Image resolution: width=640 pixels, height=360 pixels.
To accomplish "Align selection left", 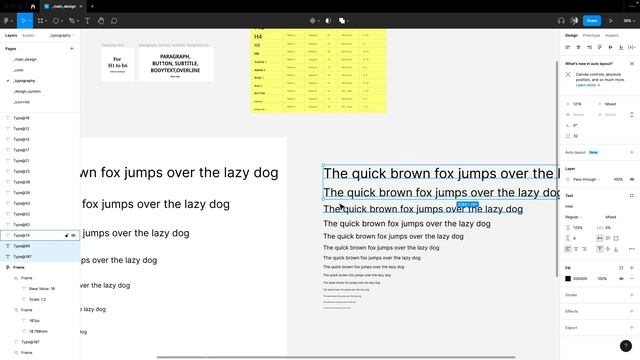I will [567, 47].
